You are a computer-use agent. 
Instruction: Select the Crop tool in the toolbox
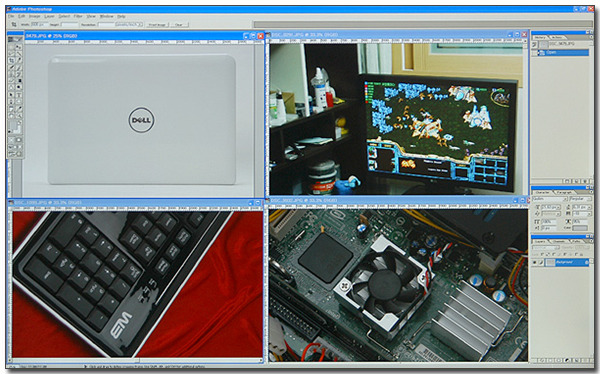click(11, 60)
